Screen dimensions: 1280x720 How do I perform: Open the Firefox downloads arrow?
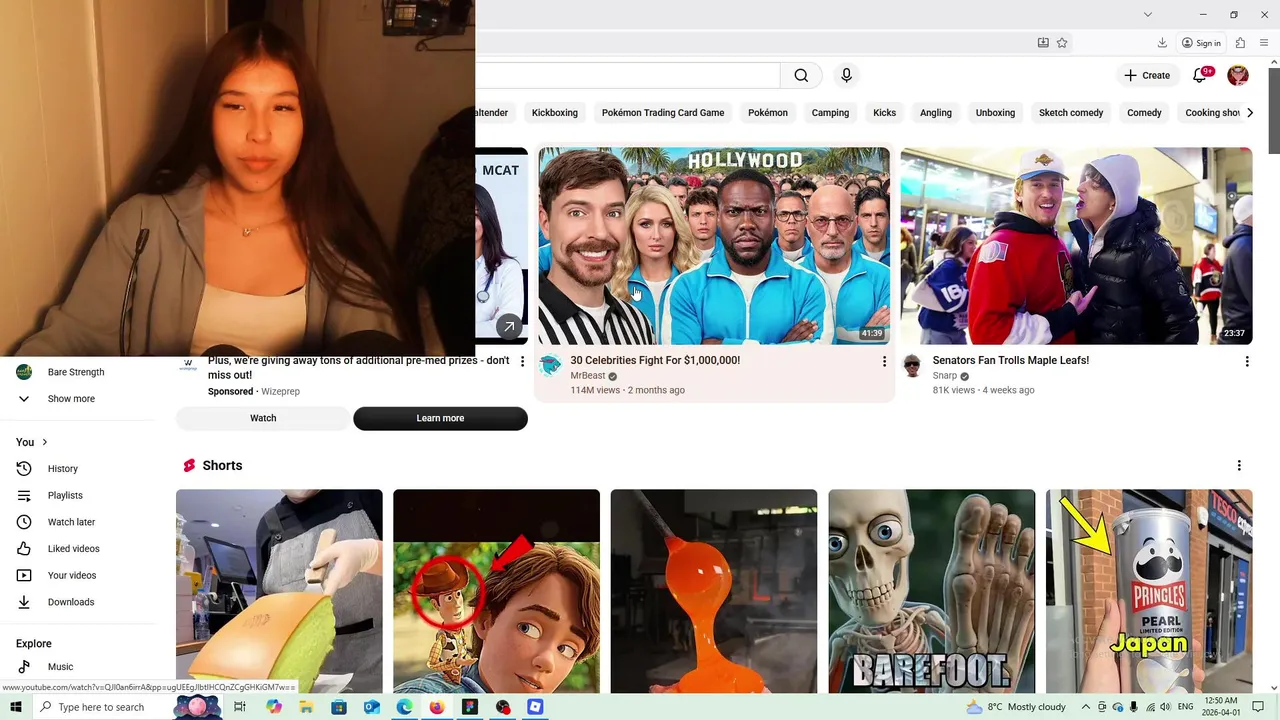pos(1162,43)
